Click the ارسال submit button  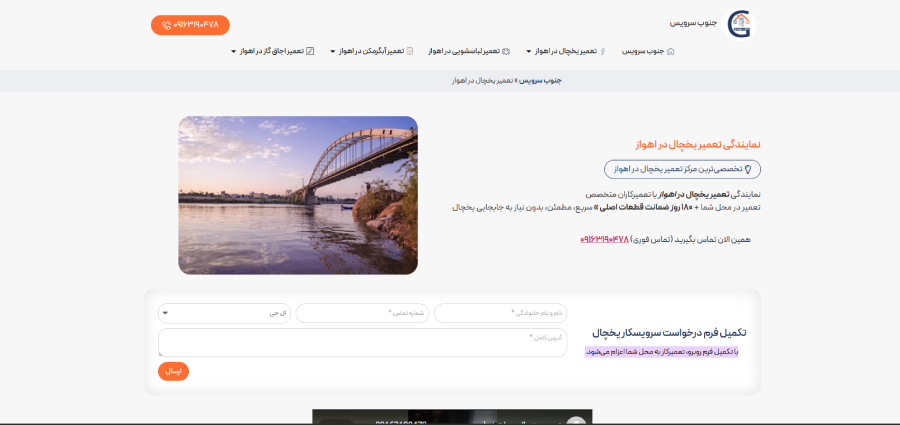pos(173,371)
